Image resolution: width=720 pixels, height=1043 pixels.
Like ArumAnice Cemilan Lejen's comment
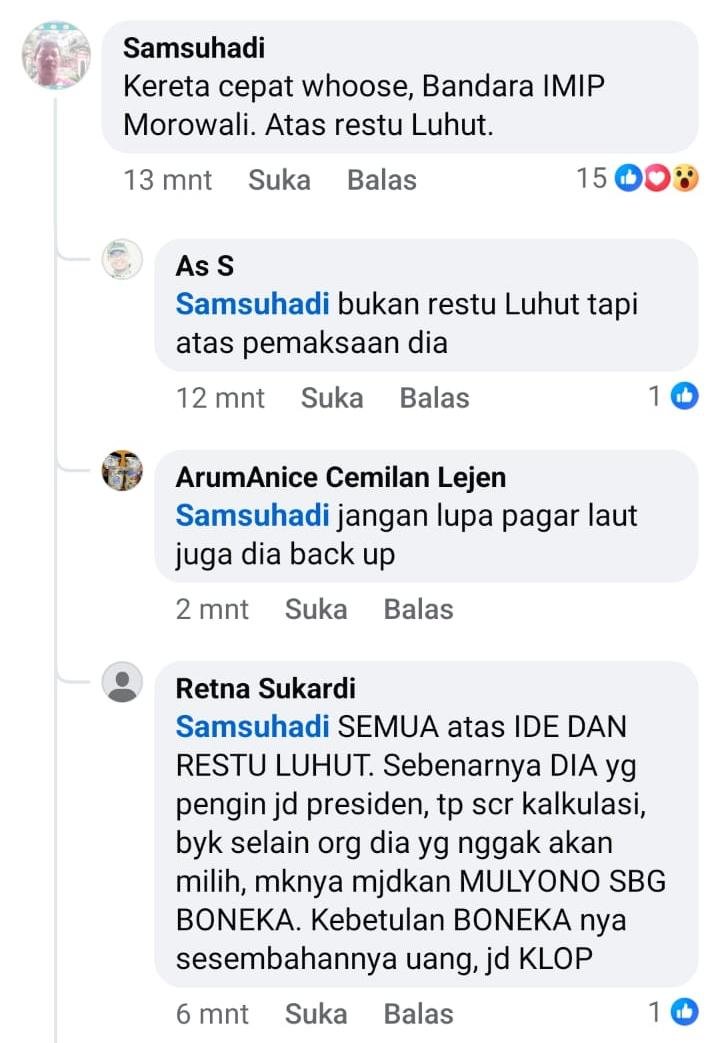point(315,609)
